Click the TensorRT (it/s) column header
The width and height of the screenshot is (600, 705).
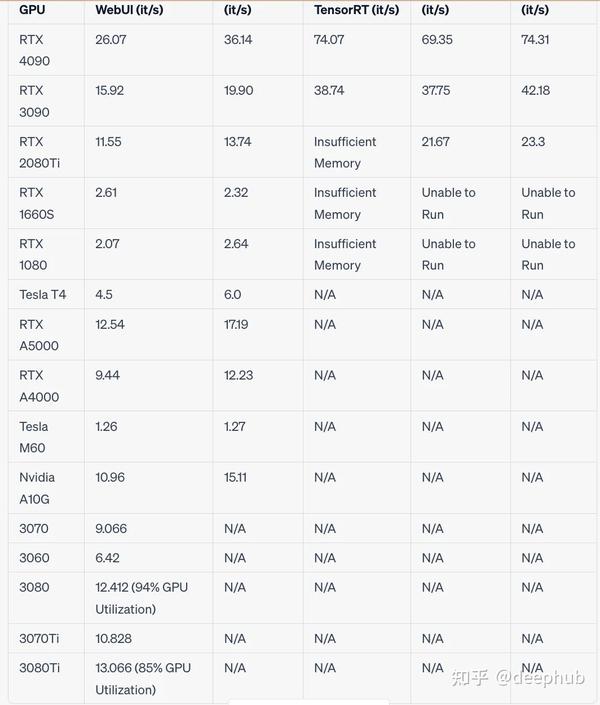pos(356,9)
